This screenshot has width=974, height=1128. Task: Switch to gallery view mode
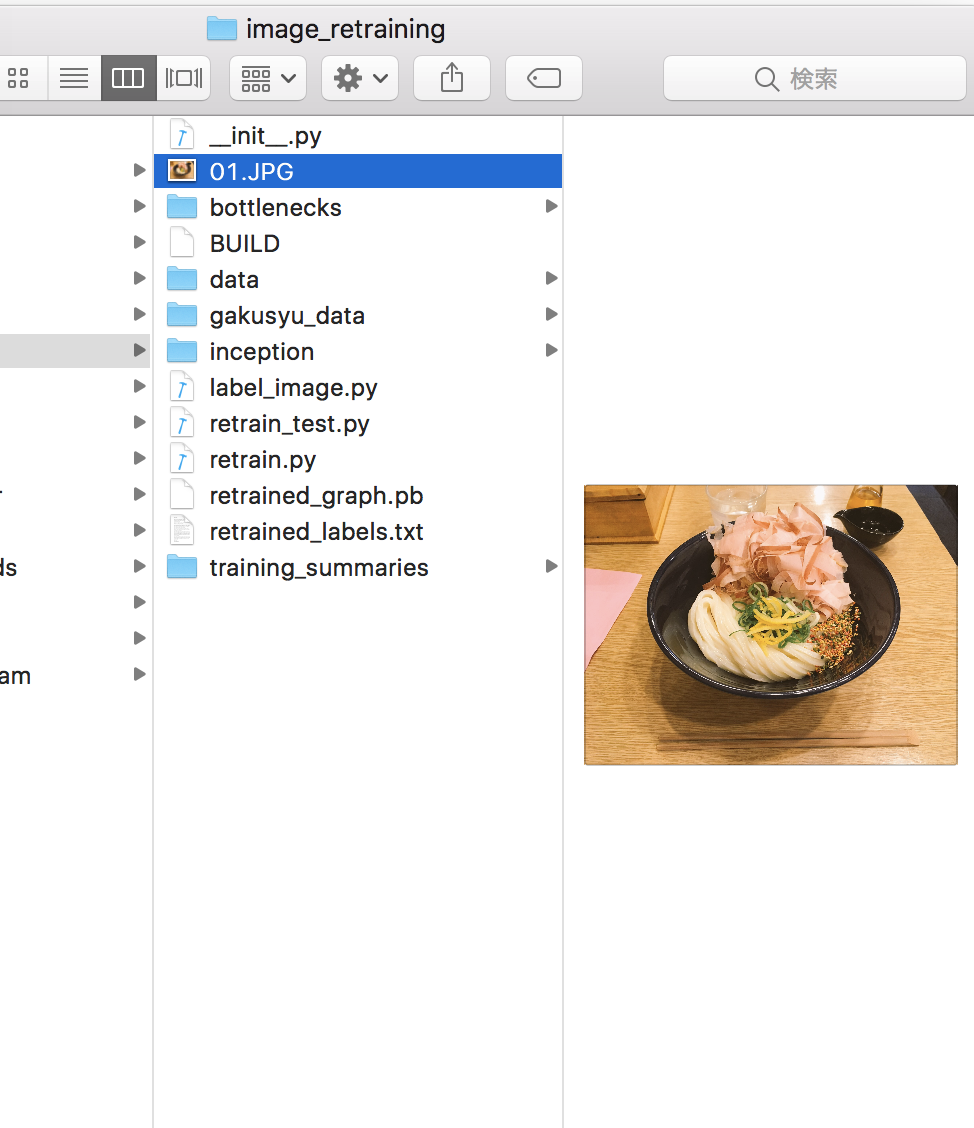[183, 77]
